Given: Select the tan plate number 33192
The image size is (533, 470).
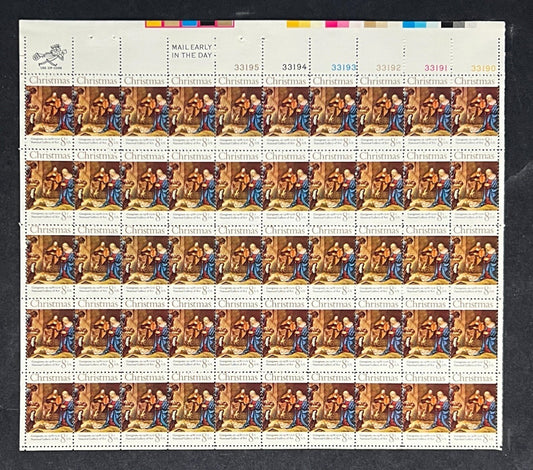Looking at the screenshot, I should [389, 68].
